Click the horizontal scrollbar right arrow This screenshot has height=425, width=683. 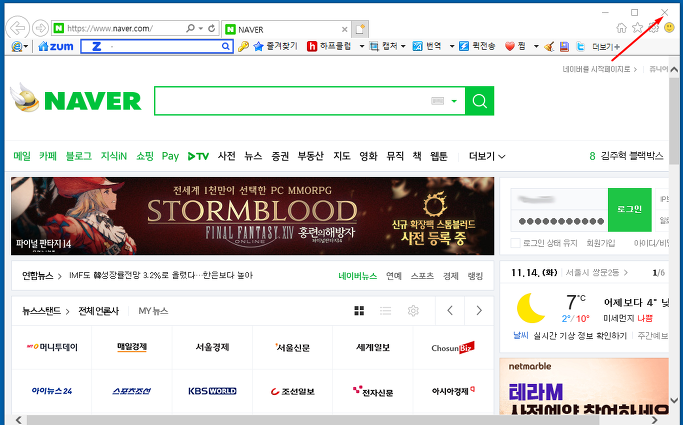click(x=654, y=420)
